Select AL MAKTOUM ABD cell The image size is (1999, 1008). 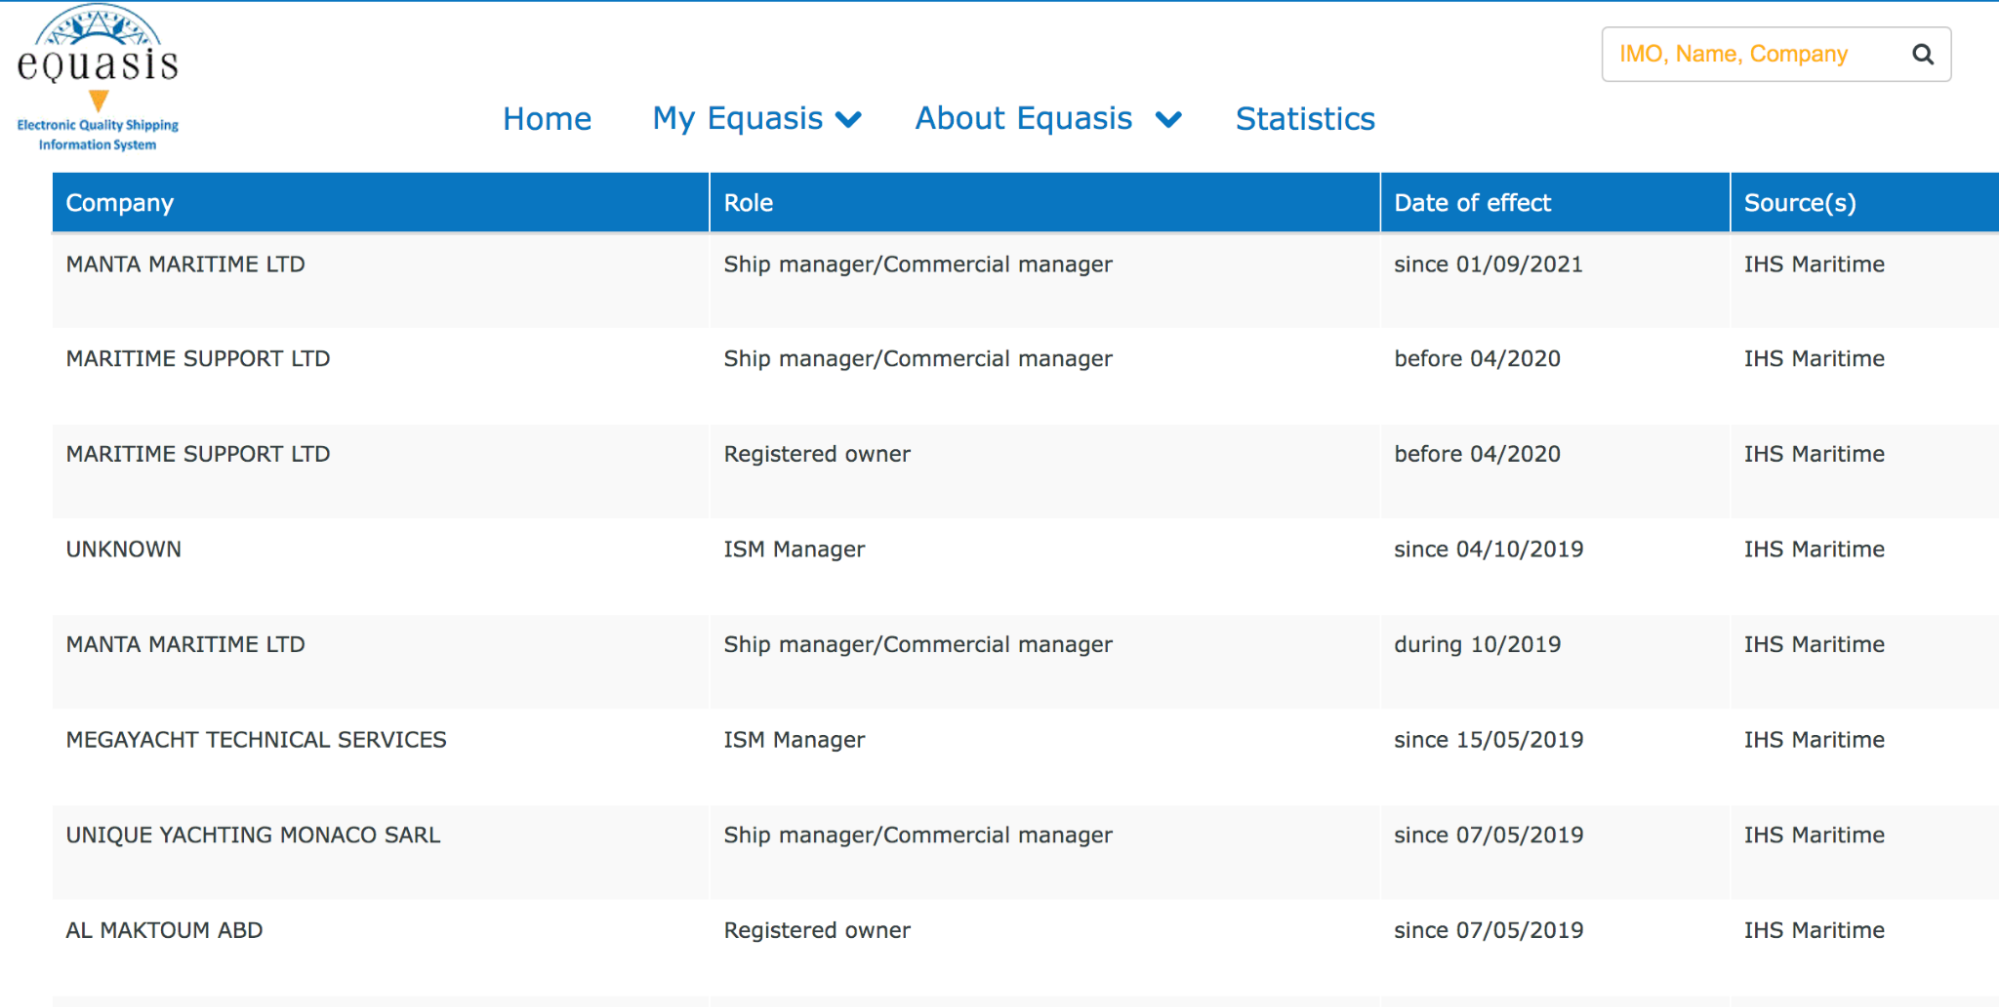click(x=164, y=930)
